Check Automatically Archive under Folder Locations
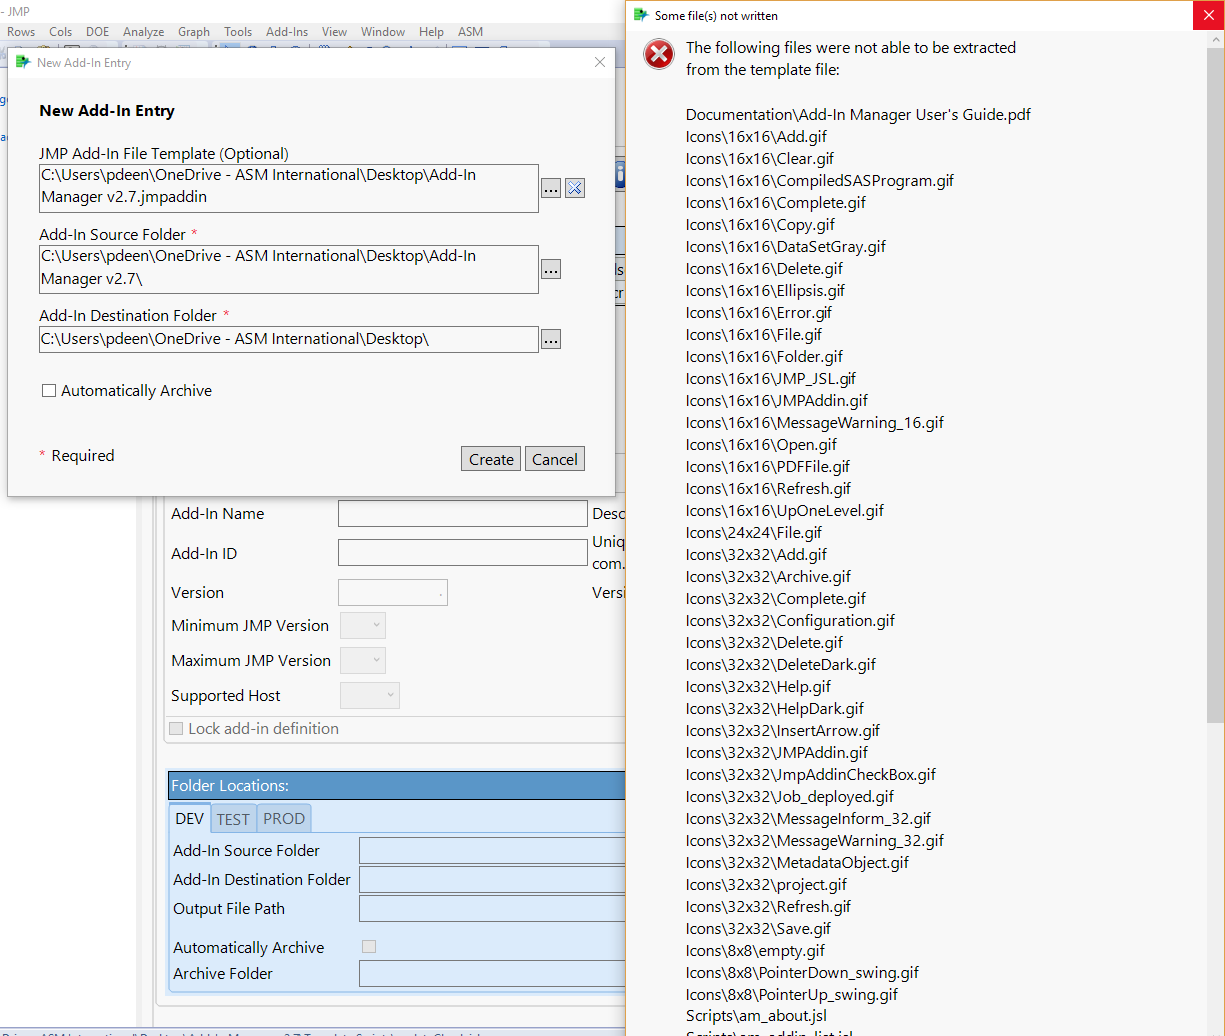The image size is (1225, 1036). pos(368,946)
